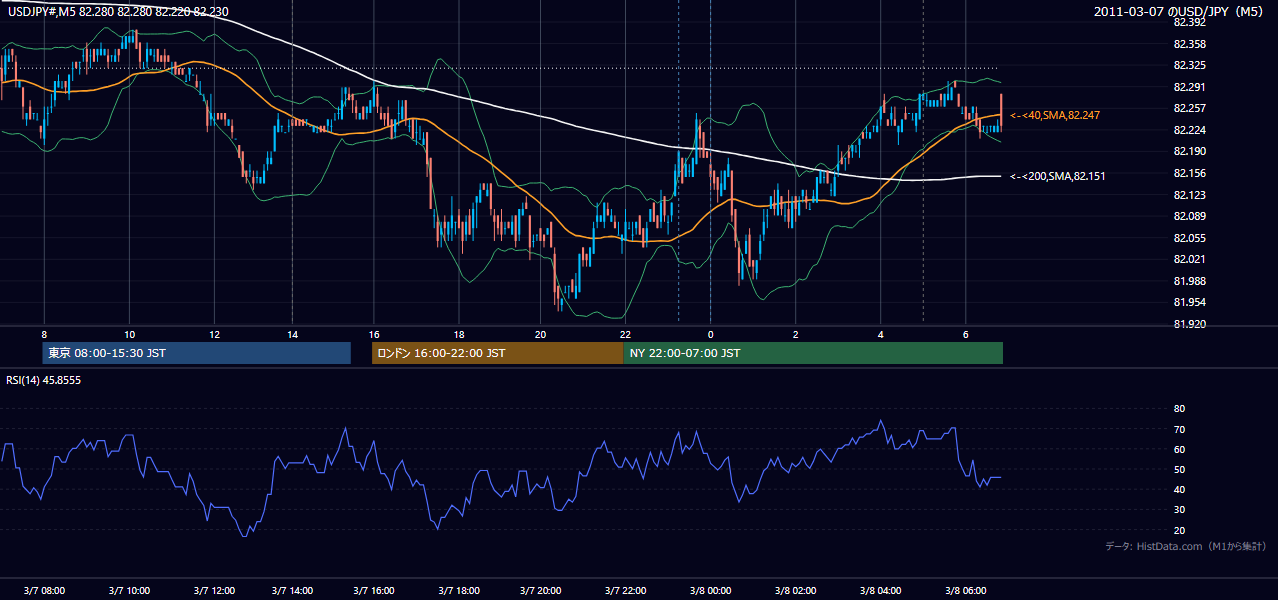Click the 3/8 00:00 date-time label
The height and width of the screenshot is (600, 1278).
coord(710,590)
